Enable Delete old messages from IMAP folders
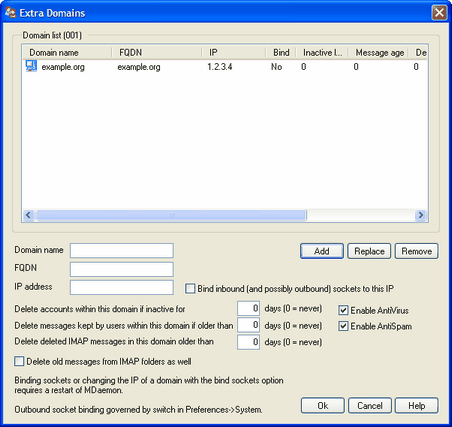Image resolution: width=452 pixels, height=427 pixels. pos(19,361)
